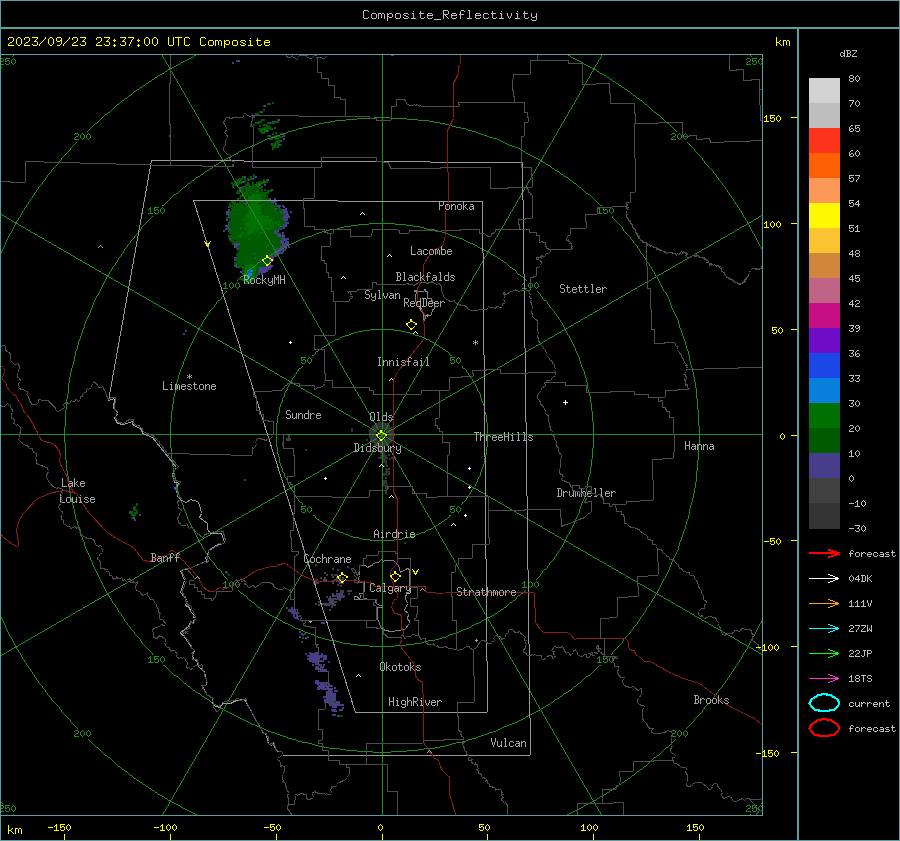Click the white 04DK arrow icon
This screenshot has width=900, height=841.
point(824,578)
